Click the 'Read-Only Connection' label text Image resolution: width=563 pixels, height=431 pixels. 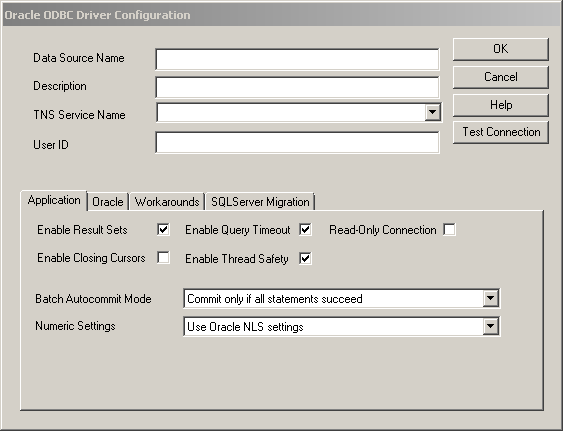[383, 230]
